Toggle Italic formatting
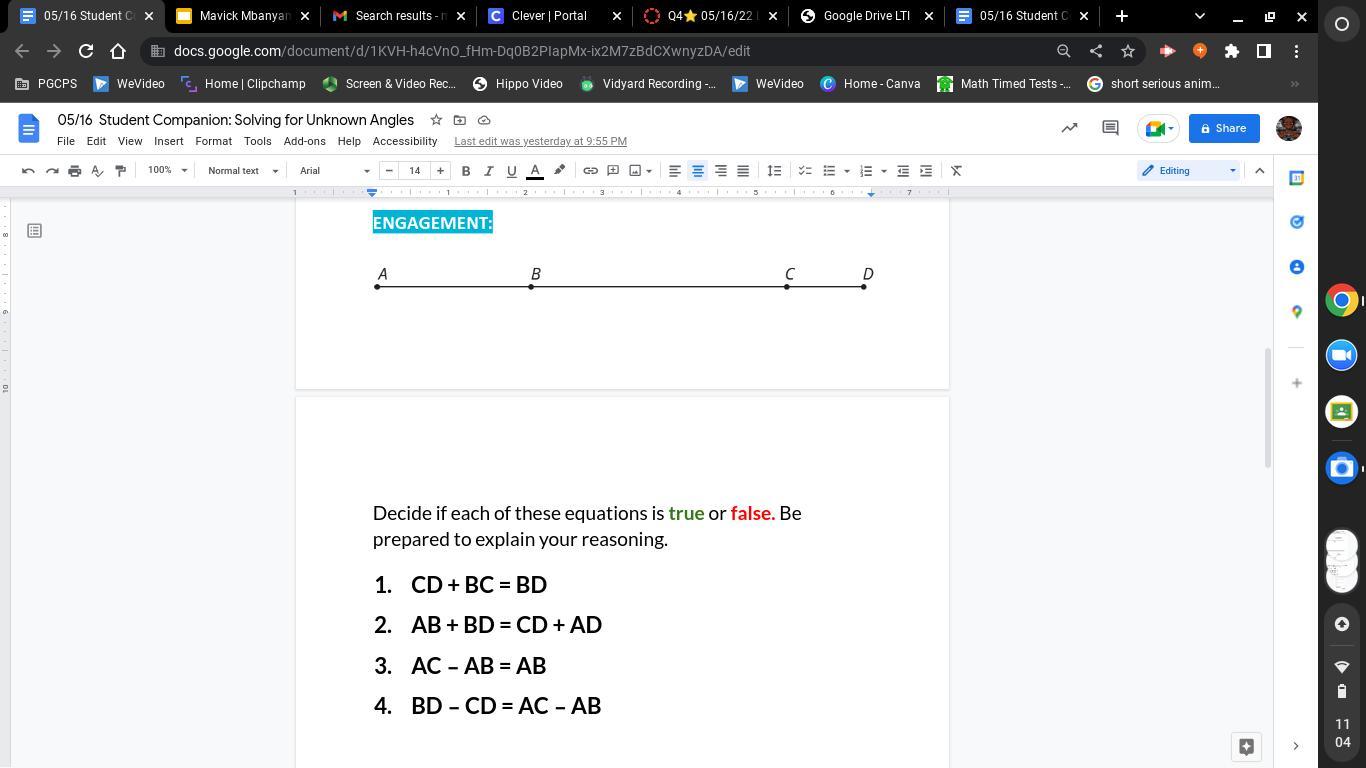Screen dimensions: 1366x768 488,171
